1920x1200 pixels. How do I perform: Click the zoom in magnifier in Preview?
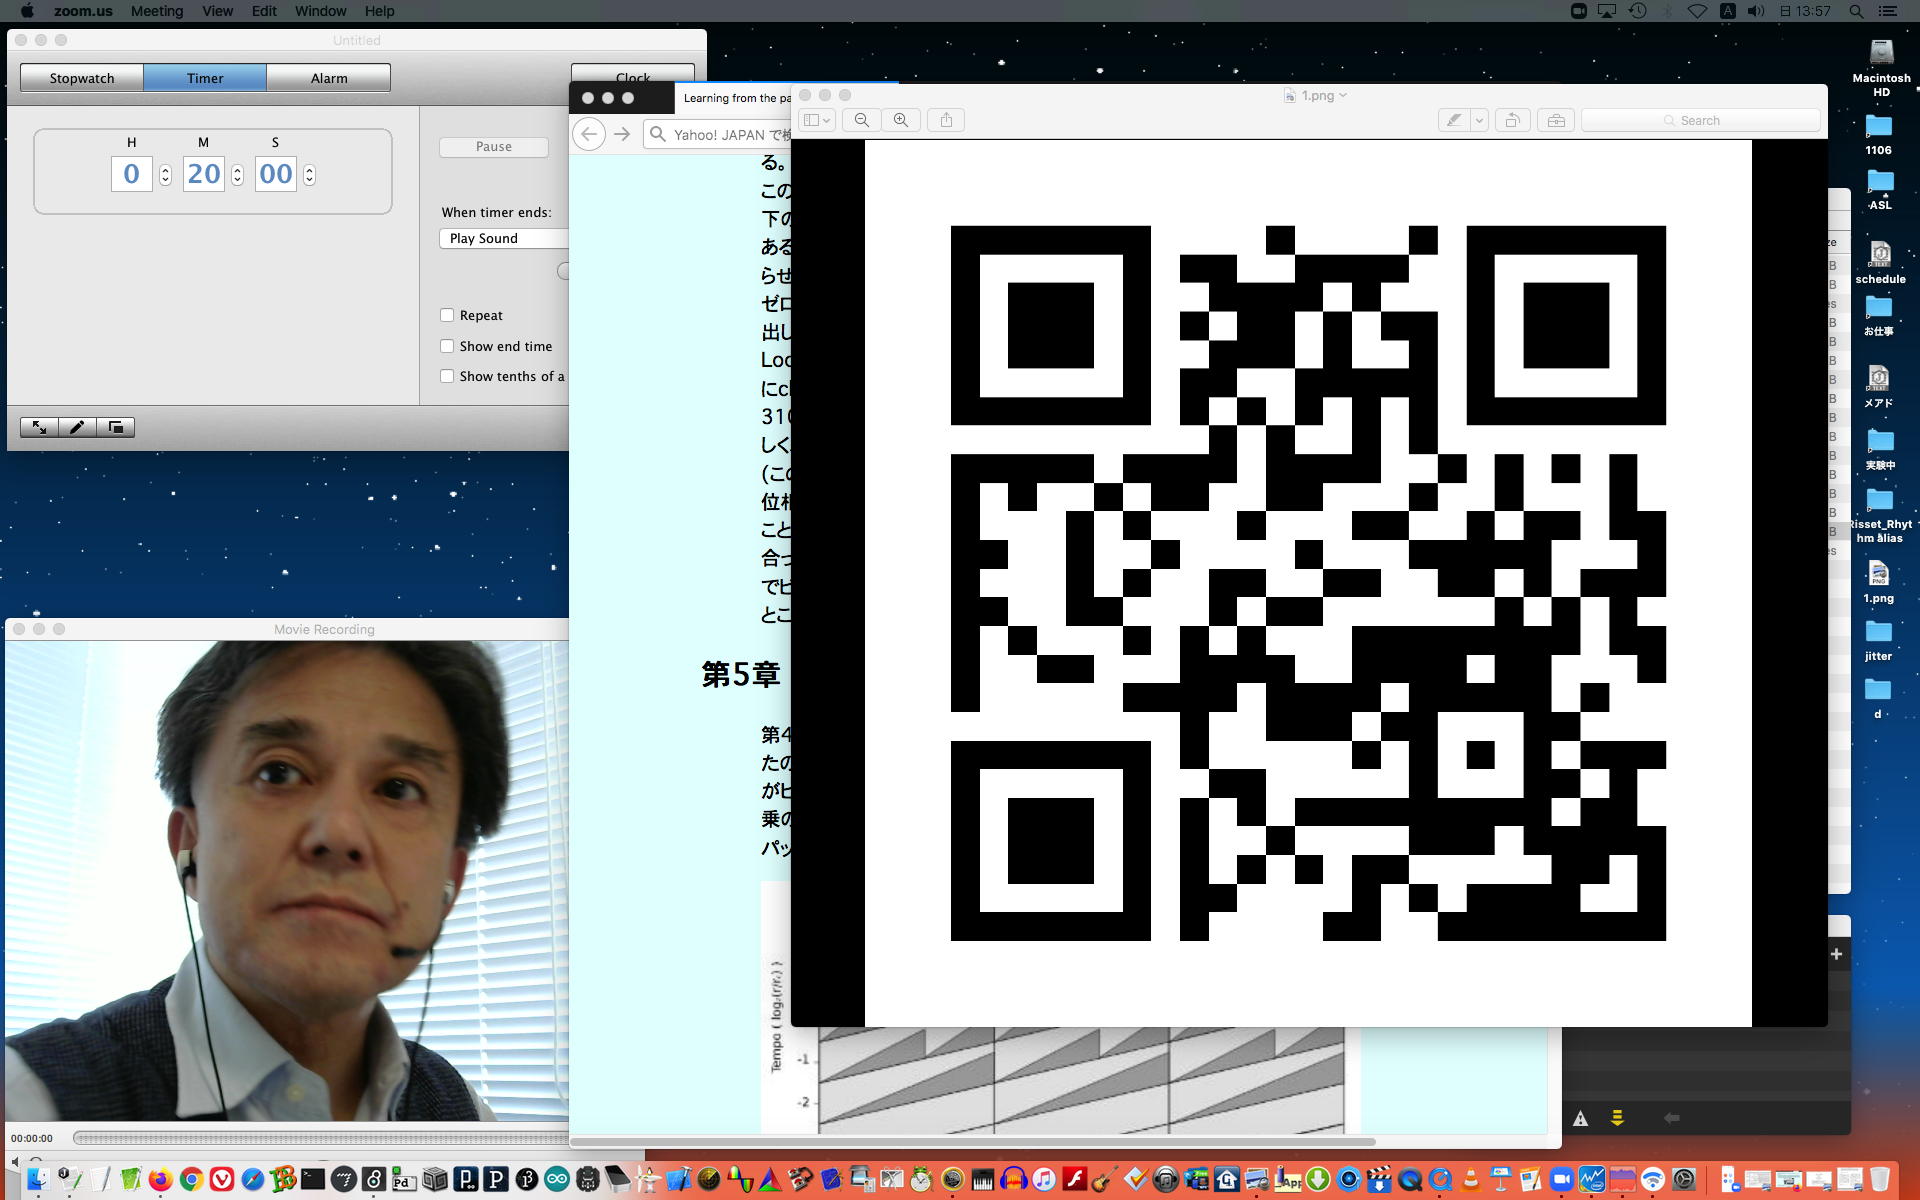(x=901, y=120)
